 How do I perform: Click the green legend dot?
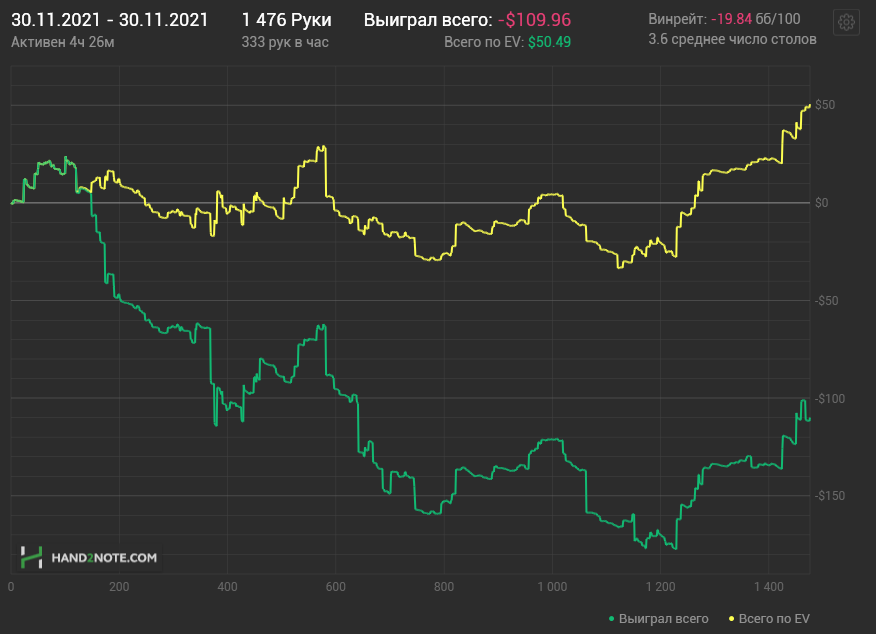(x=611, y=619)
